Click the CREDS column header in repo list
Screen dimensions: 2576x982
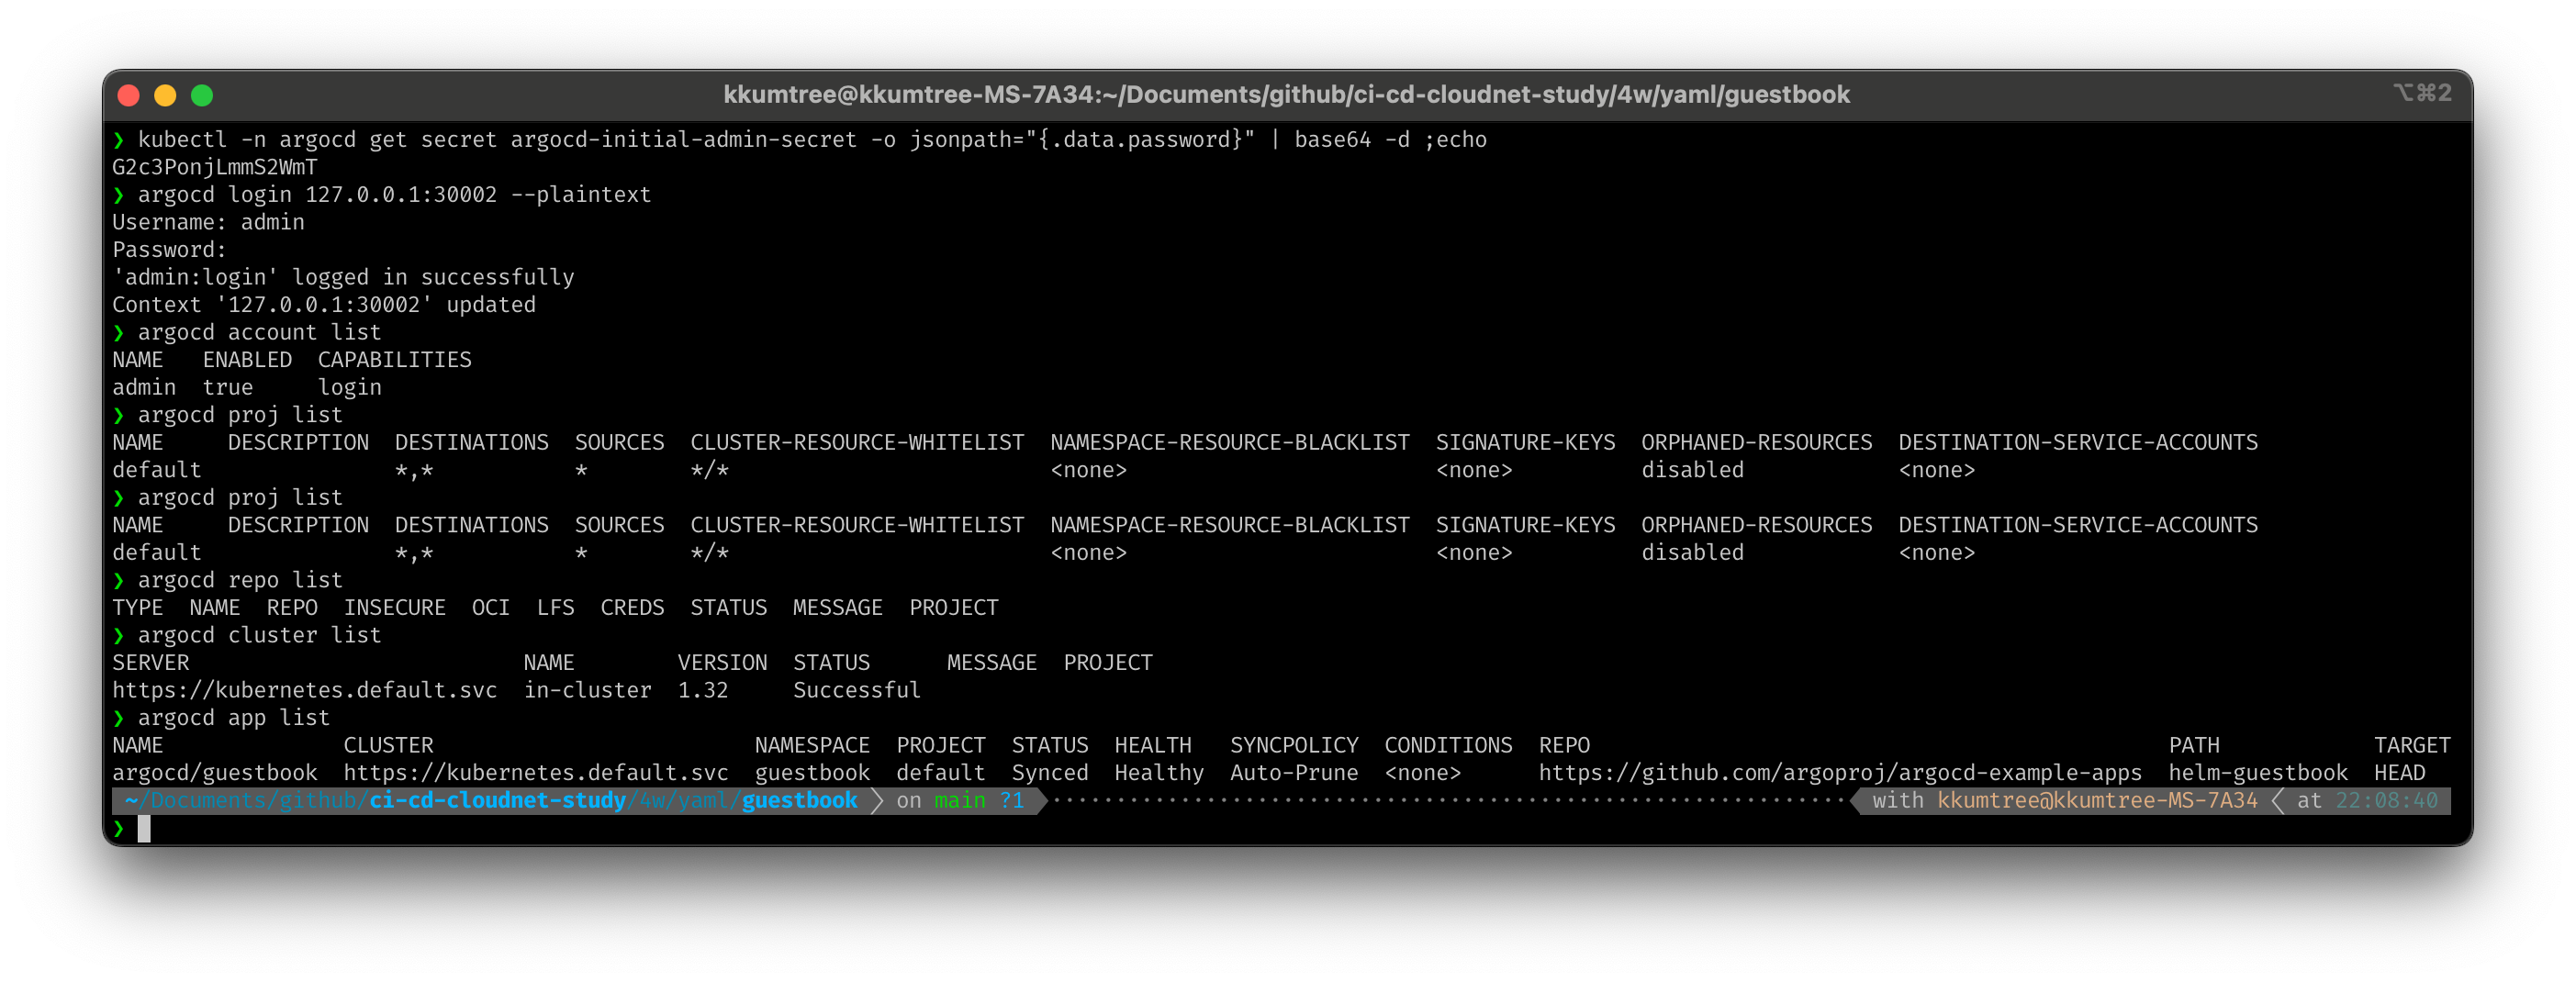coord(632,607)
